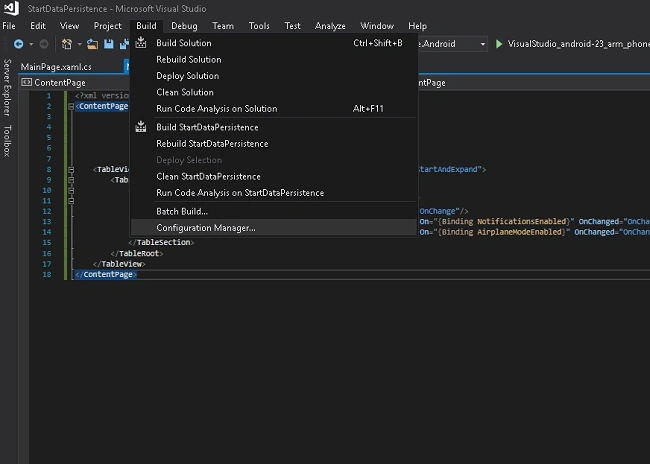Viewport: 650px width, 464px height.
Task: Choose Build Solution from the menu
Action: [x=274, y=43]
